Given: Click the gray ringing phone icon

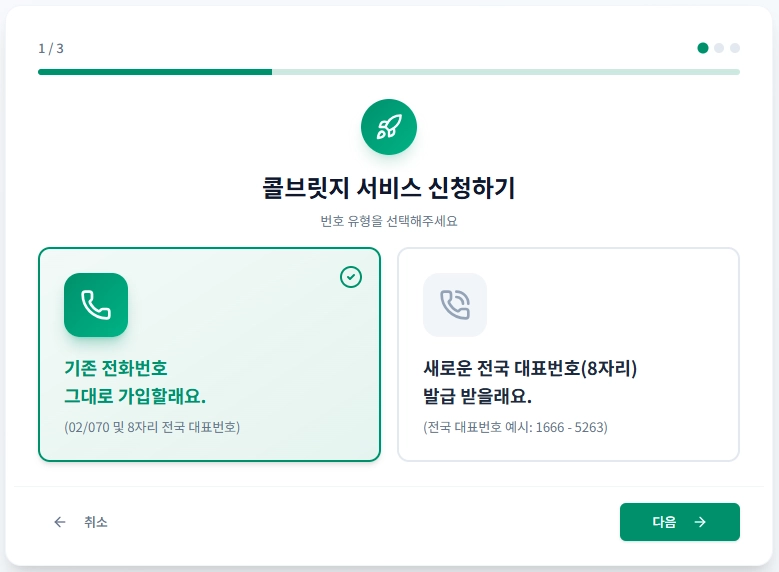Looking at the screenshot, I should click(x=455, y=305).
